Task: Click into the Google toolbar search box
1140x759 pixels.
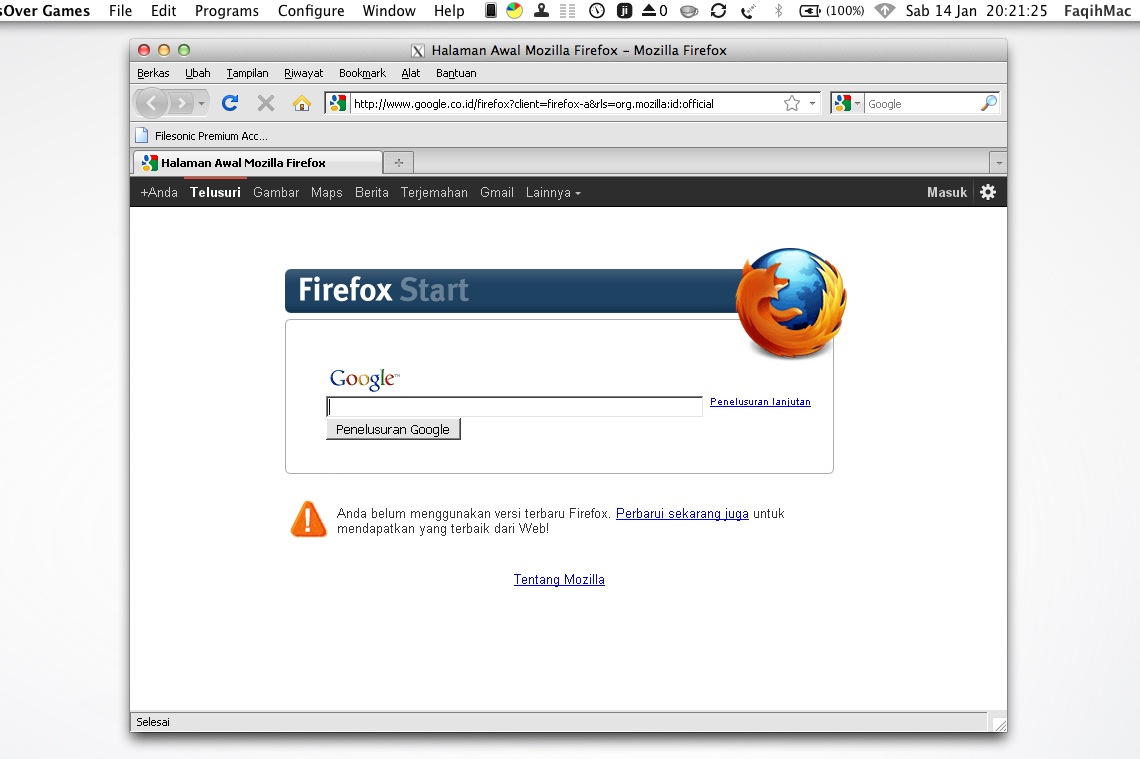Action: click(x=921, y=104)
